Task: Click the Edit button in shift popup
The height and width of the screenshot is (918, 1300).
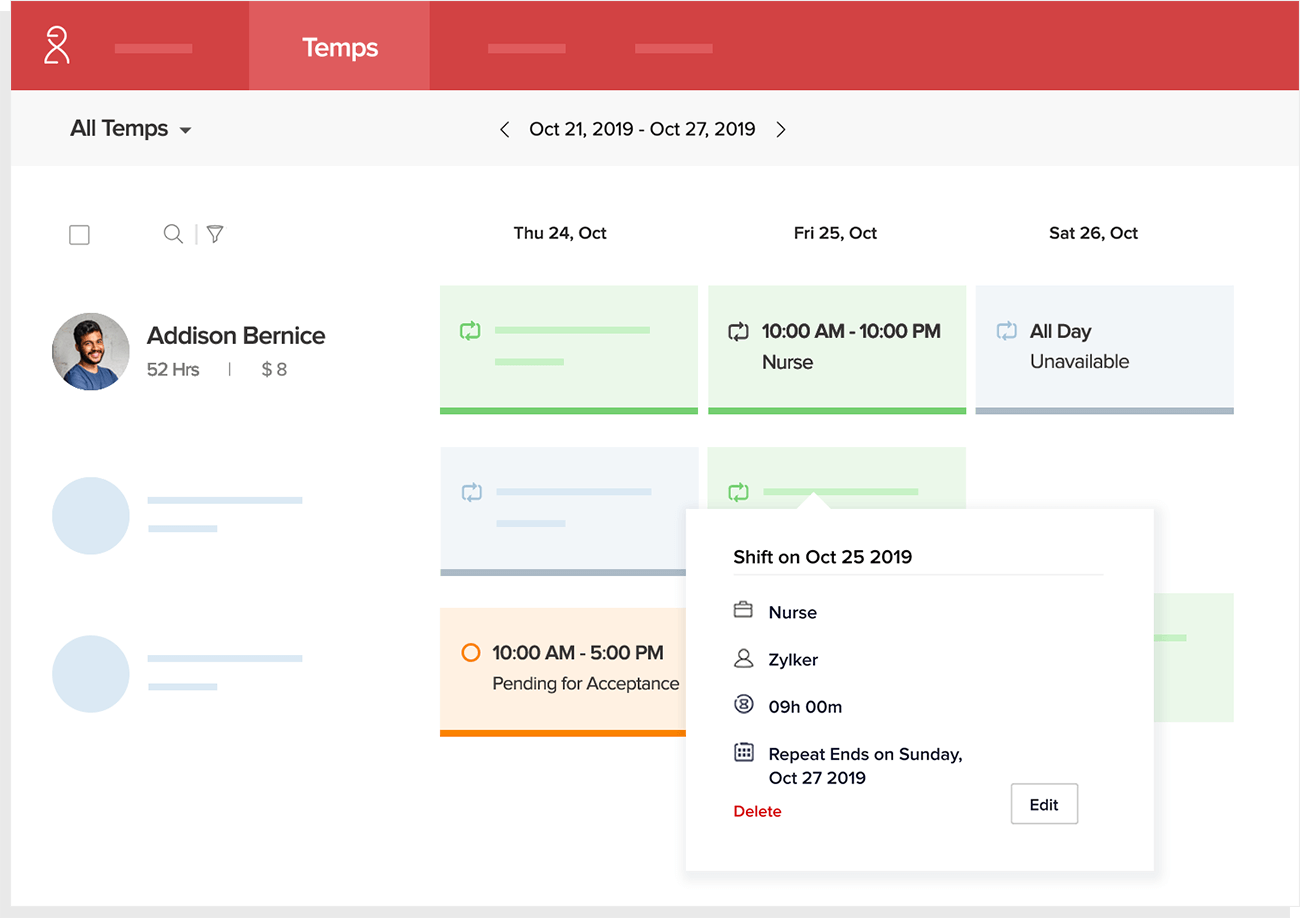Action: click(x=1044, y=804)
